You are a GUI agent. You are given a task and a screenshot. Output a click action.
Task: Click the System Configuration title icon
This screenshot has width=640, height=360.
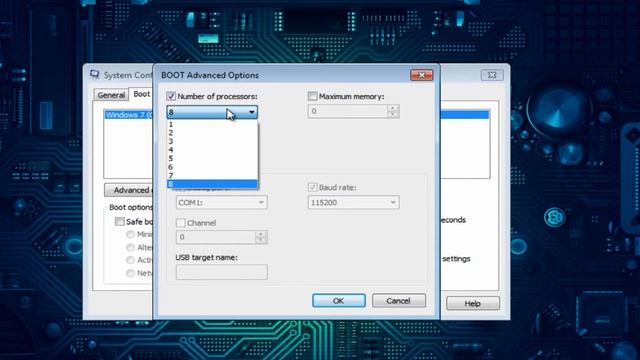point(95,74)
